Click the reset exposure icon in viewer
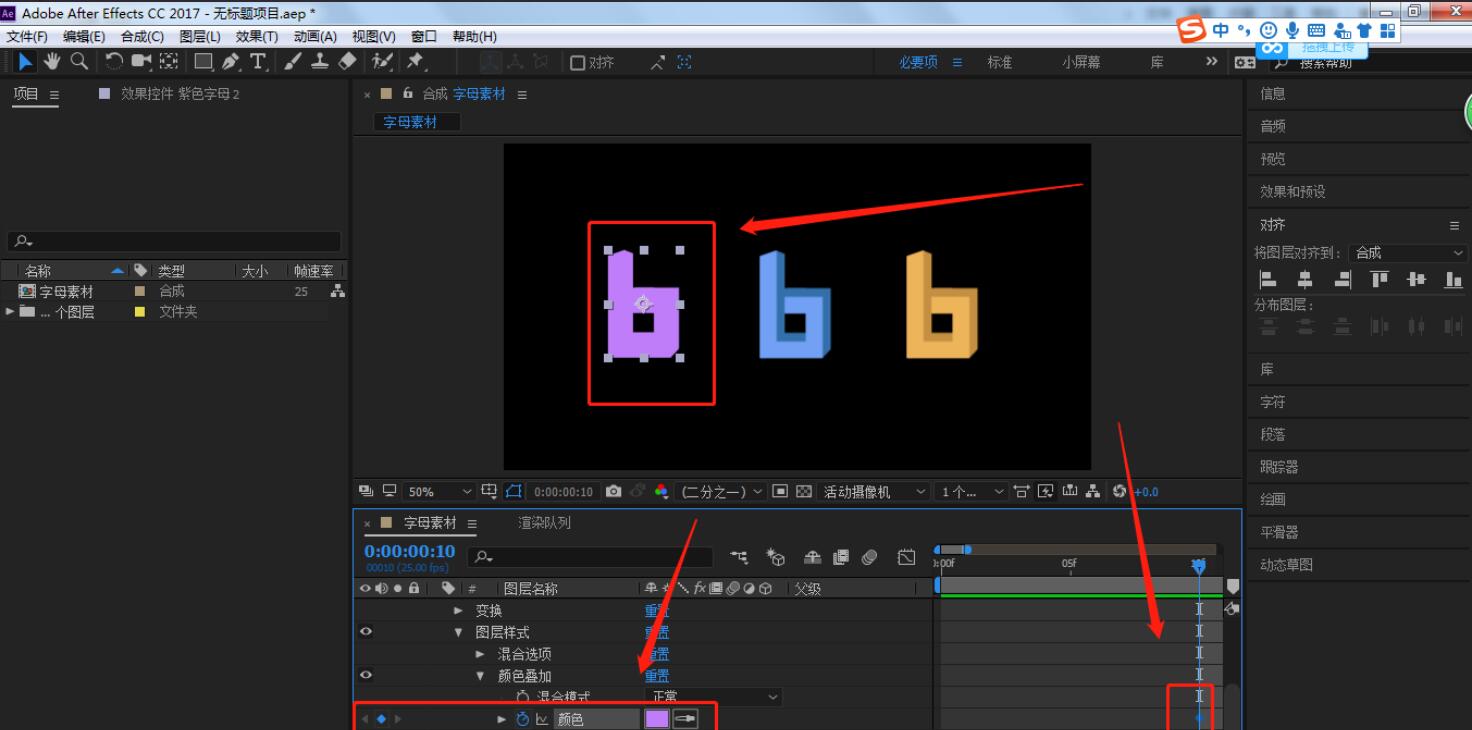1472x730 pixels. pos(1119,491)
